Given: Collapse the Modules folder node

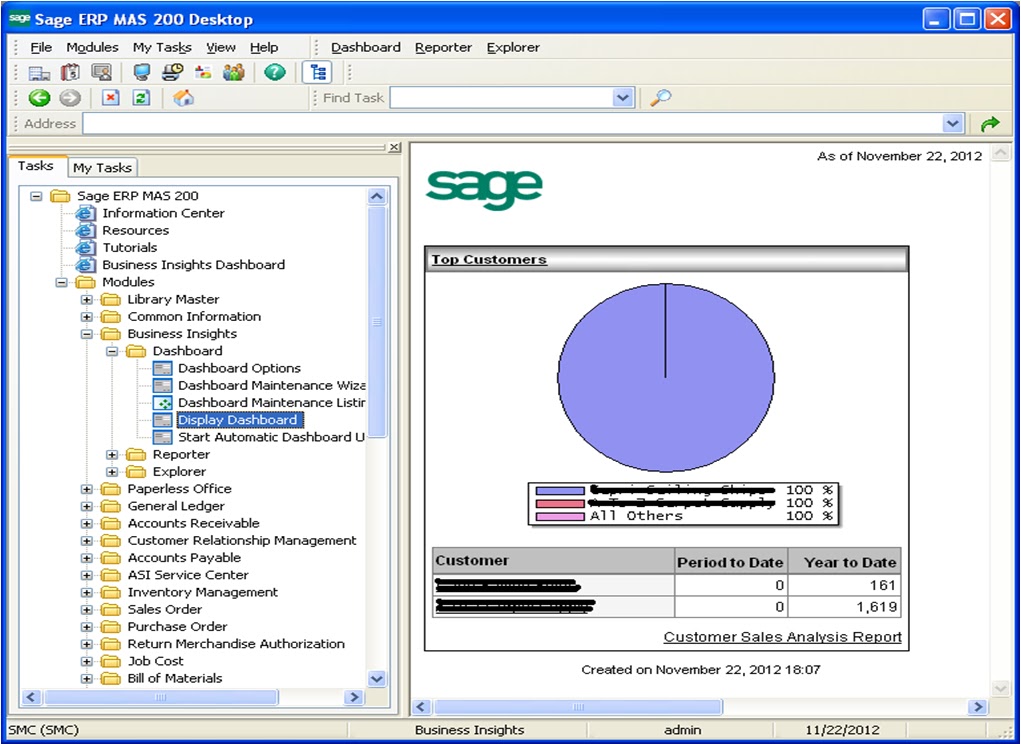Looking at the screenshot, I should tap(61, 282).
